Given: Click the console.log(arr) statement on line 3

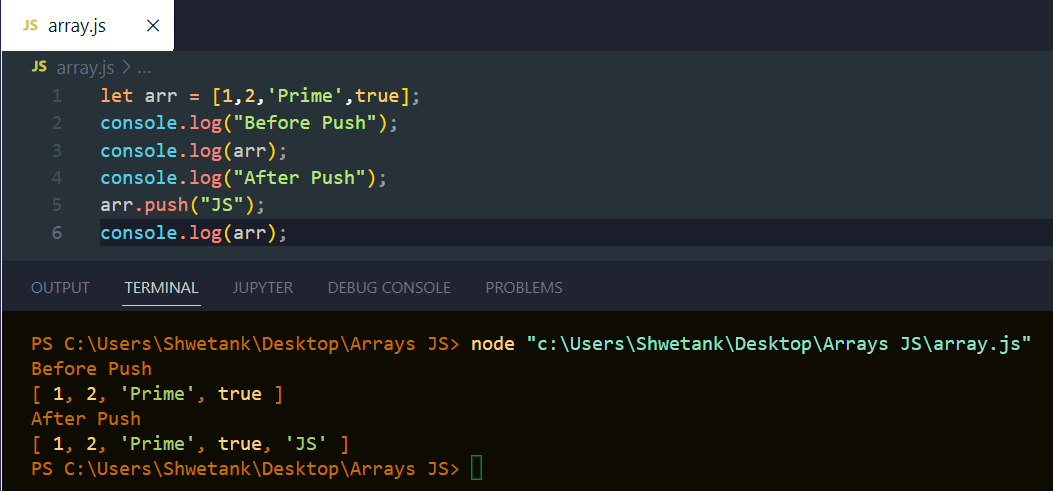Looking at the screenshot, I should (x=193, y=151).
